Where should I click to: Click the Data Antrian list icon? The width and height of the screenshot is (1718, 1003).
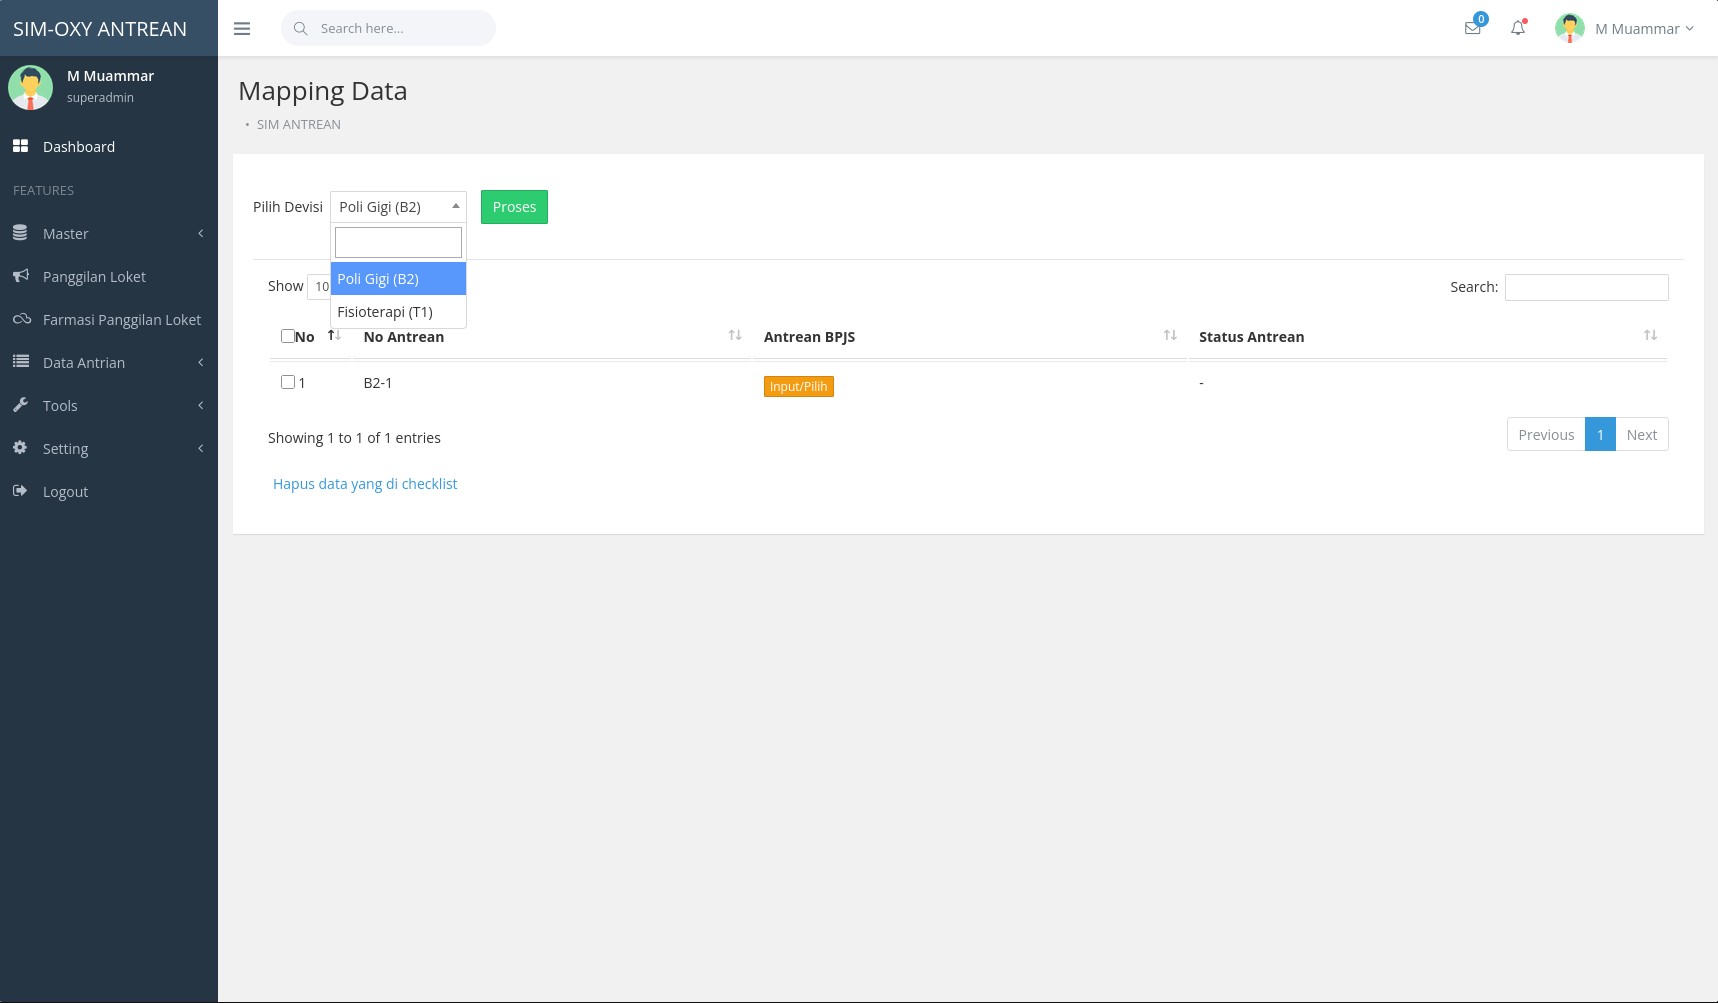tap(20, 362)
